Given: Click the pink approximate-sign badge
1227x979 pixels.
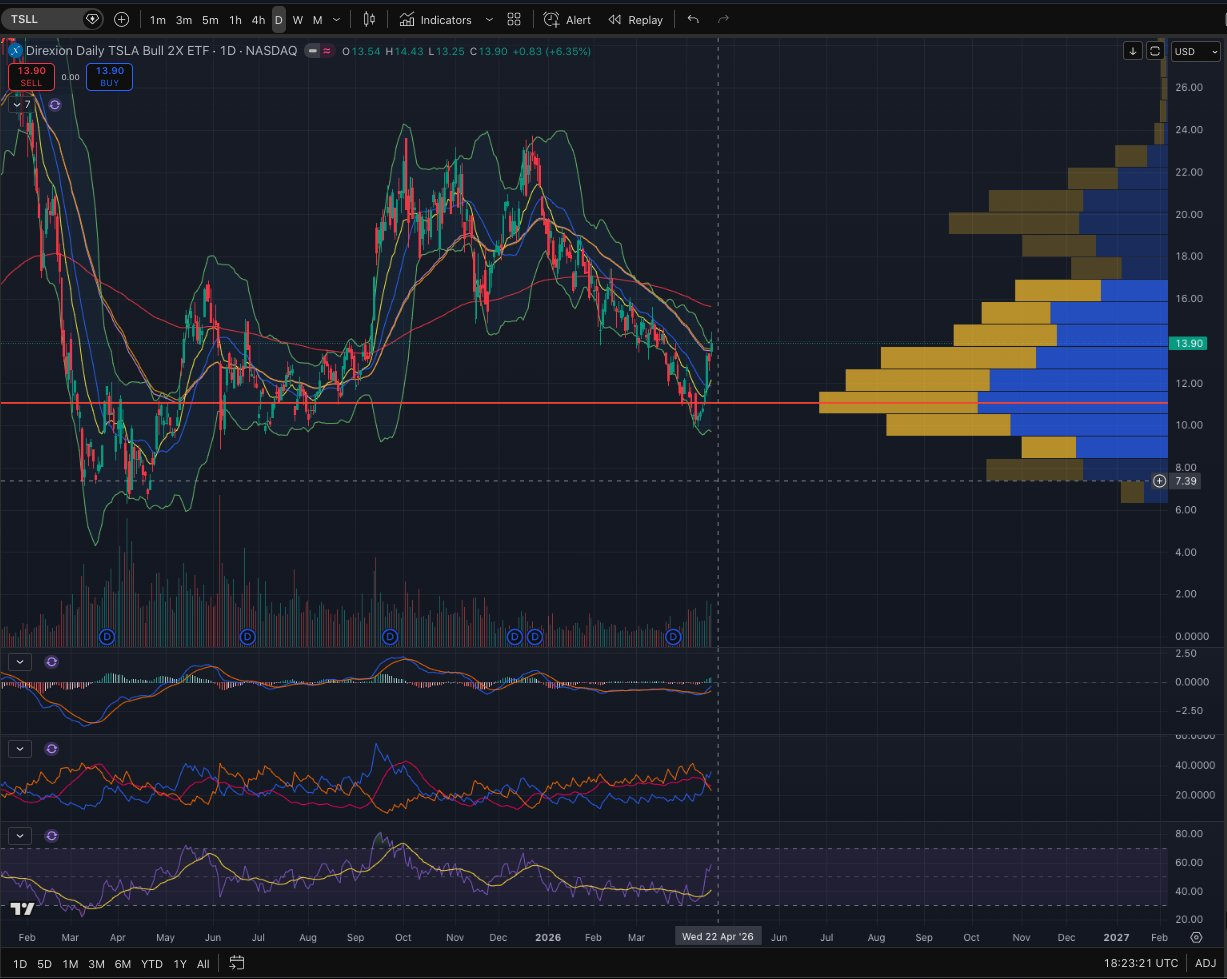Looking at the screenshot, I should [327, 50].
